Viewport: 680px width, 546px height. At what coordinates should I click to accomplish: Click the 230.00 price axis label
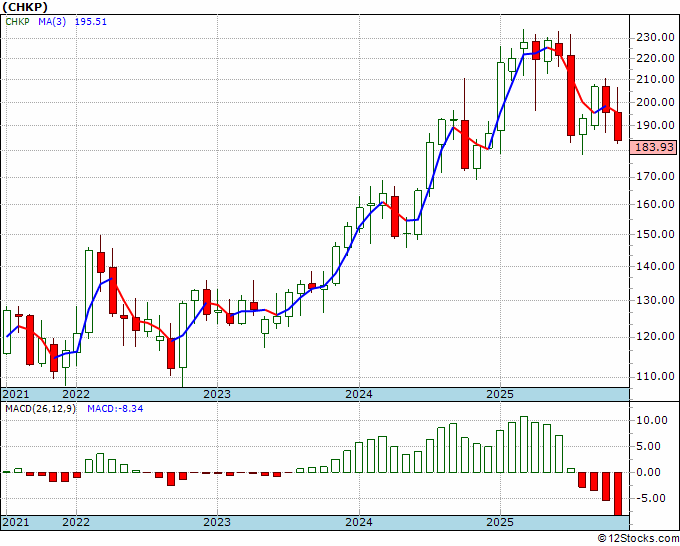[x=655, y=38]
